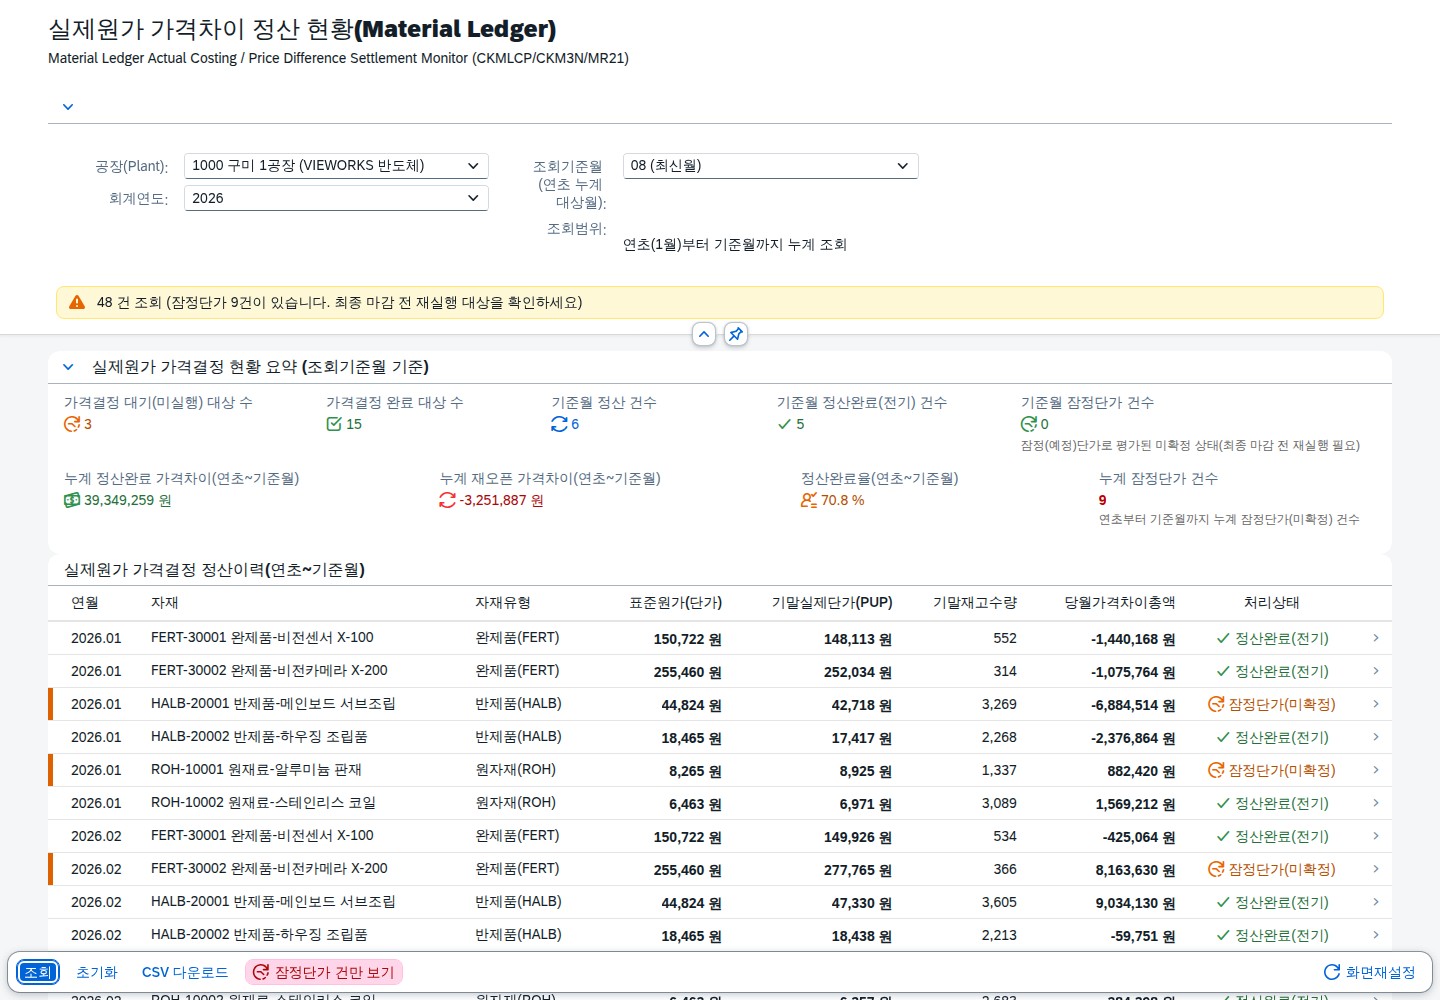Open the 회계연도 2026 dropdown
The image size is (1440, 1000).
click(x=336, y=198)
